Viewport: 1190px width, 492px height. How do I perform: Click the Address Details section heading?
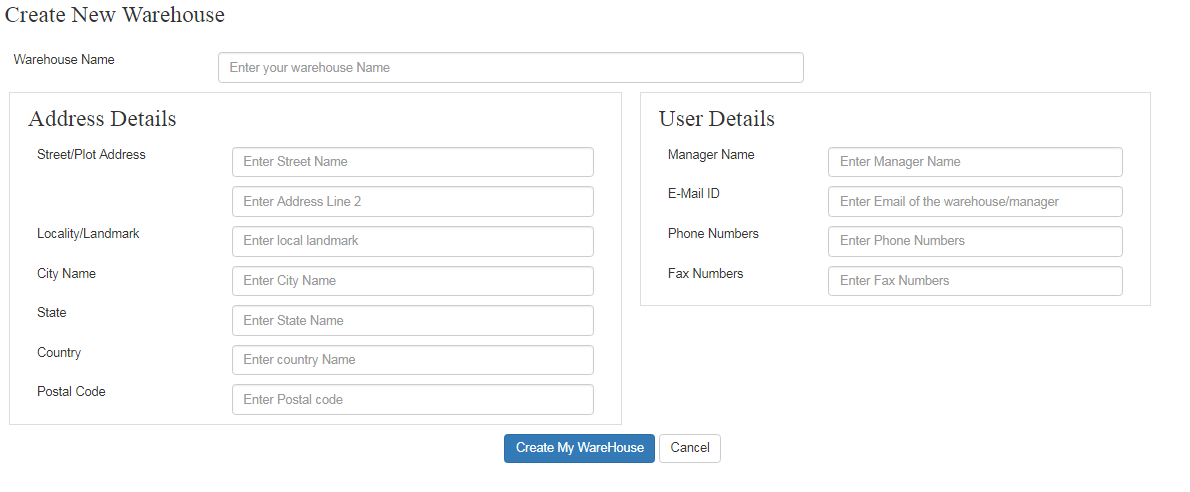[102, 119]
